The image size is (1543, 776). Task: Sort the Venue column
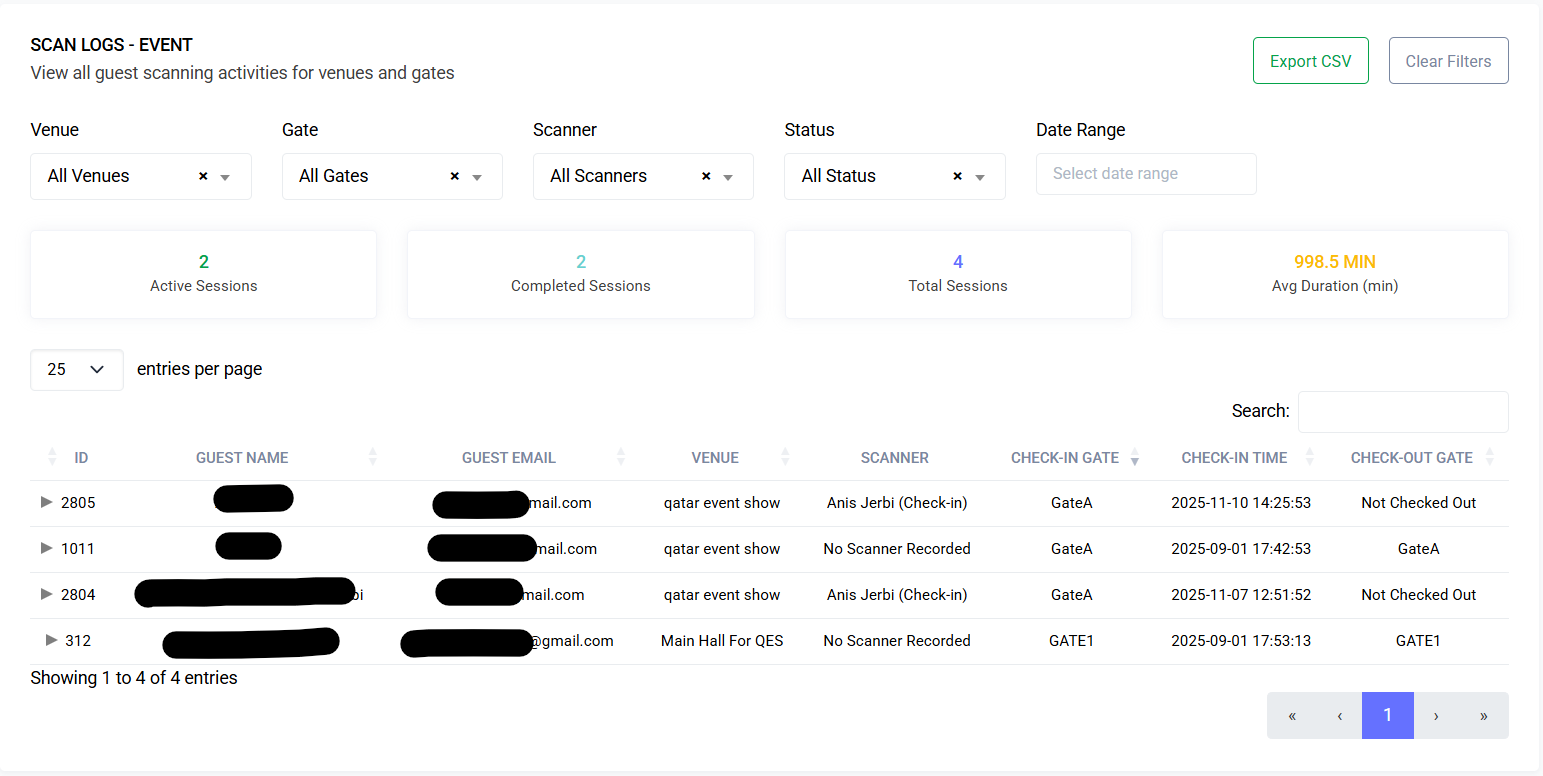[x=786, y=457]
